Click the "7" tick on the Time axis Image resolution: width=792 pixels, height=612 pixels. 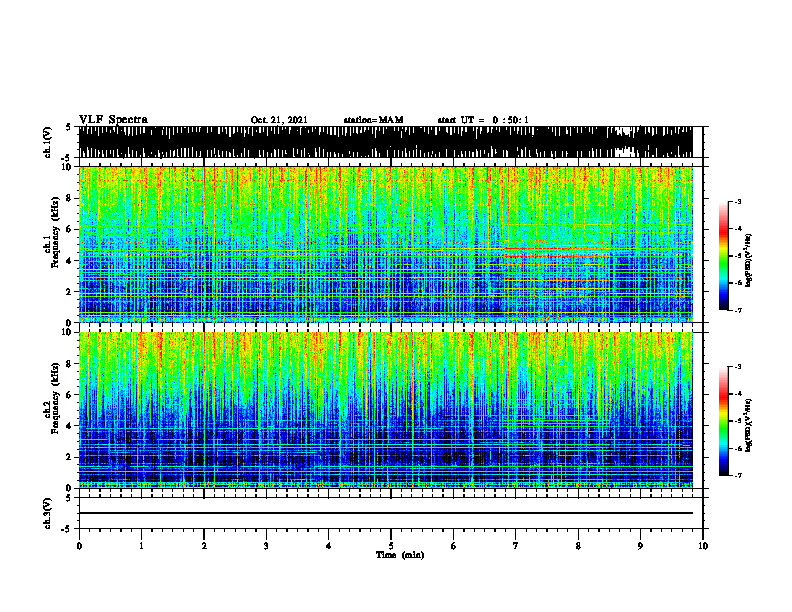point(516,546)
